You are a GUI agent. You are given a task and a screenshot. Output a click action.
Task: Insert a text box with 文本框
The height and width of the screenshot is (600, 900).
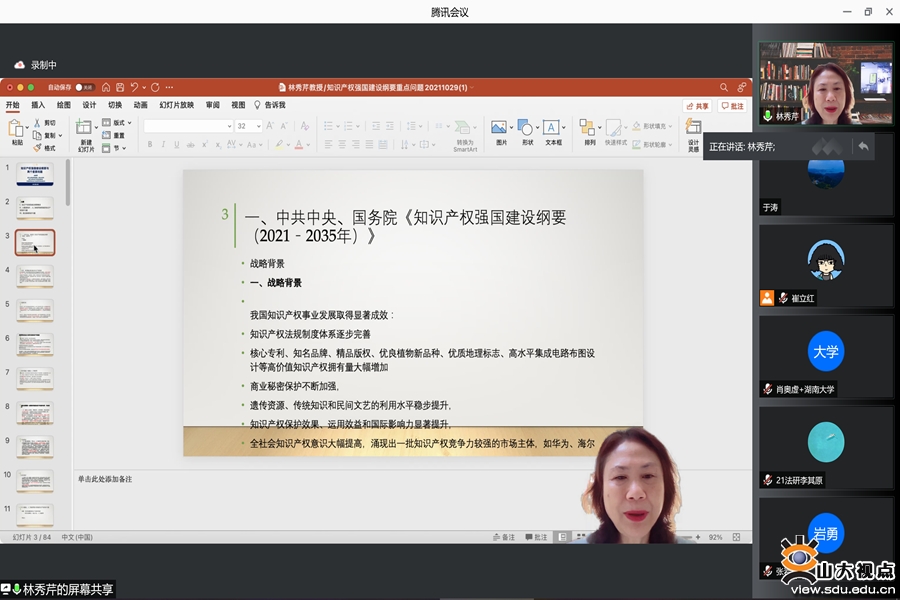click(553, 132)
